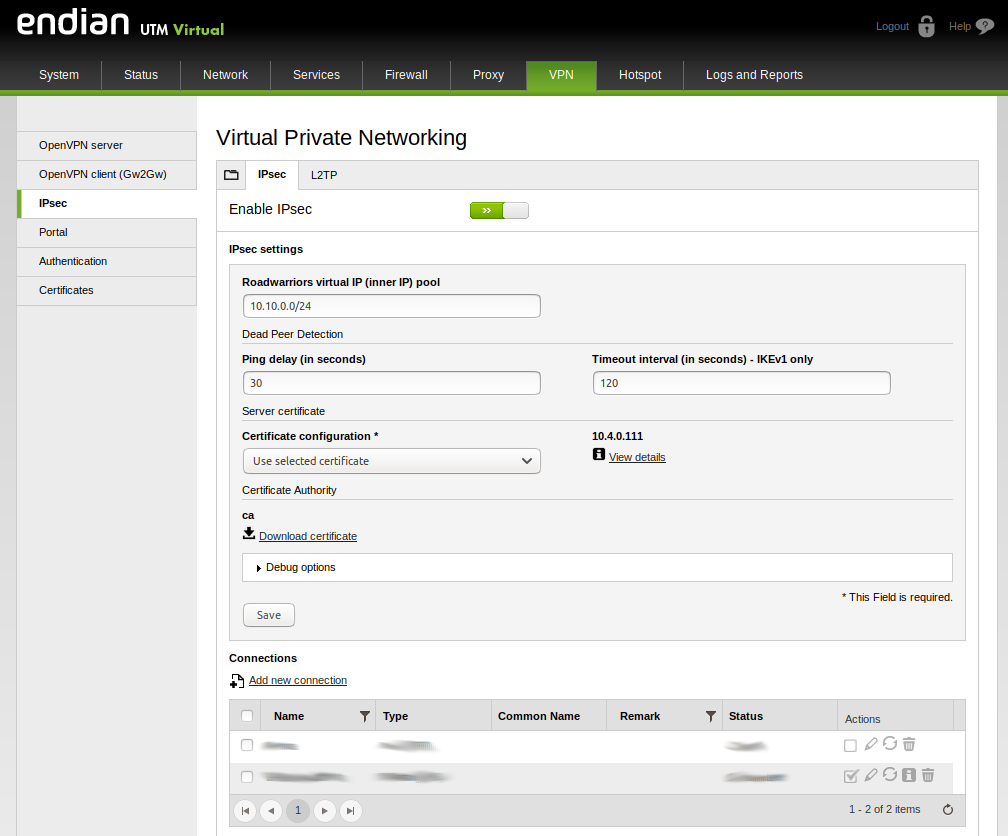Open OpenVPN server in sidebar

coord(107,145)
